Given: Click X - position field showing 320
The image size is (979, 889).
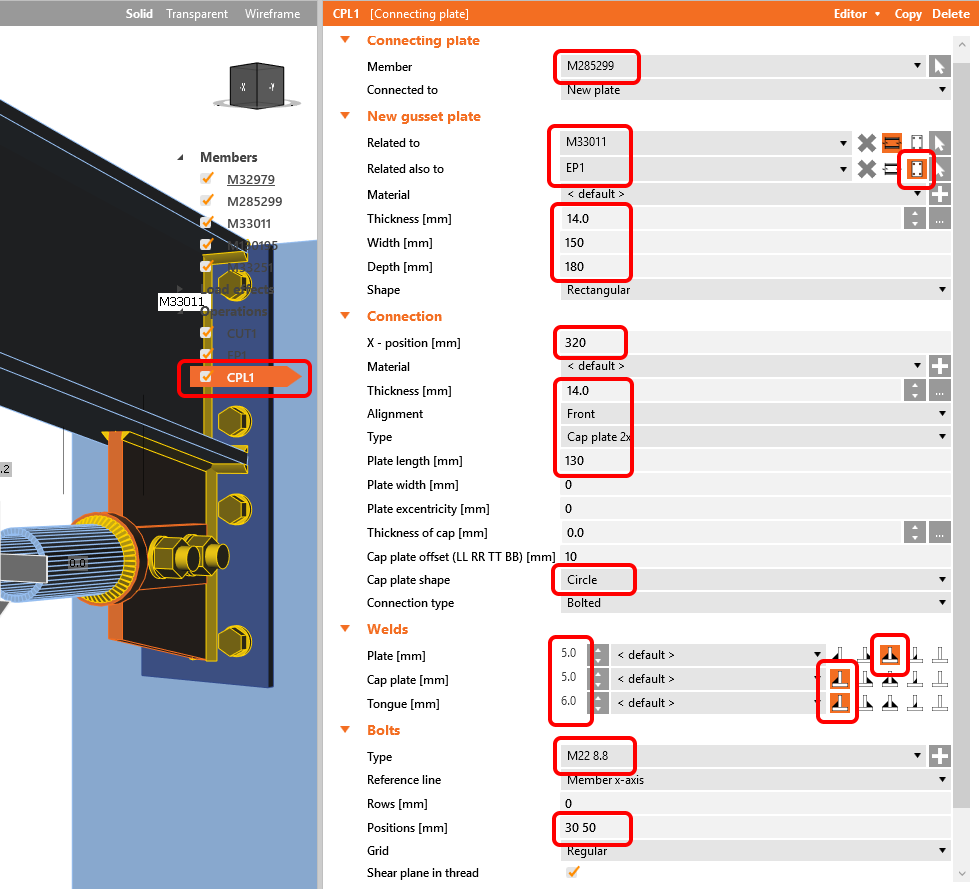Looking at the screenshot, I should point(755,342).
